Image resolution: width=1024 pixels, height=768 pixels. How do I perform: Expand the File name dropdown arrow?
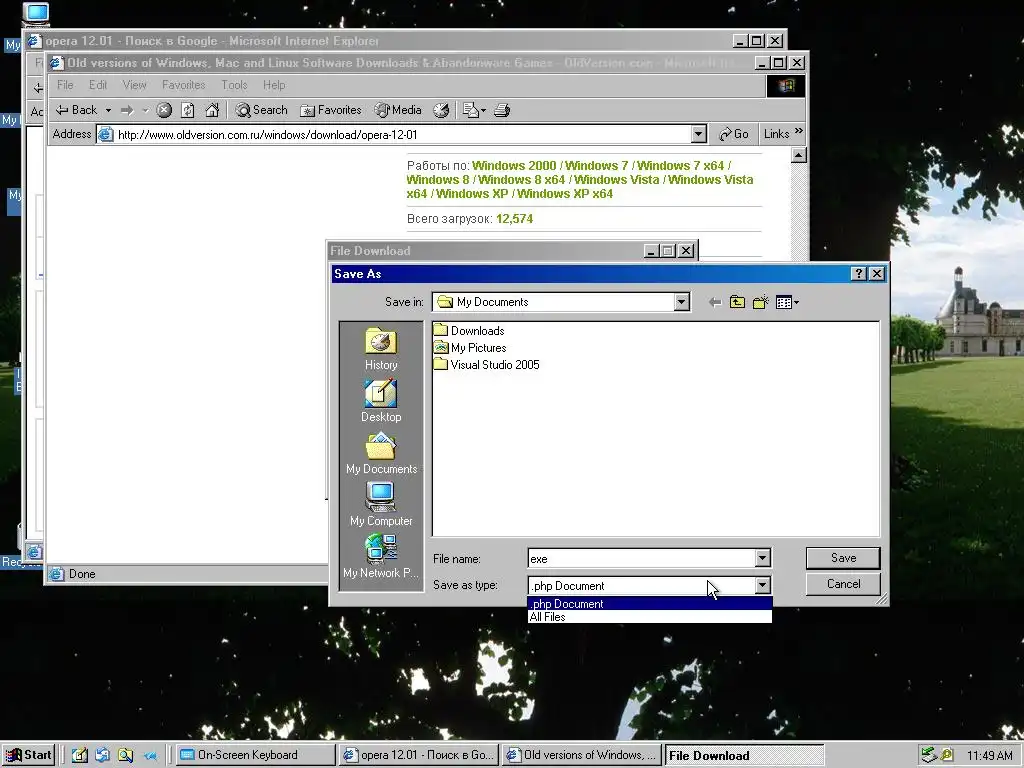point(762,558)
